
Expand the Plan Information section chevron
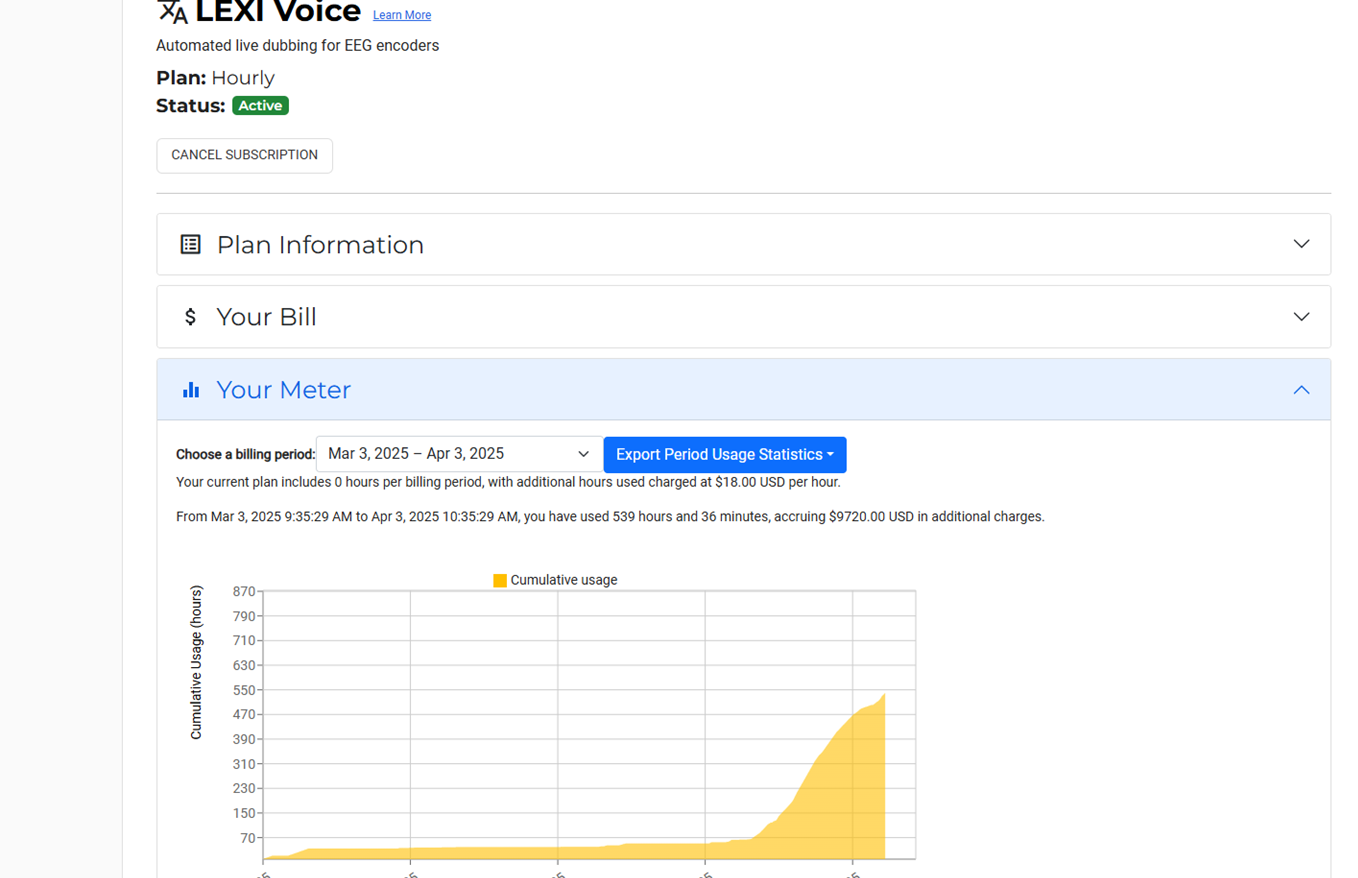point(1301,244)
